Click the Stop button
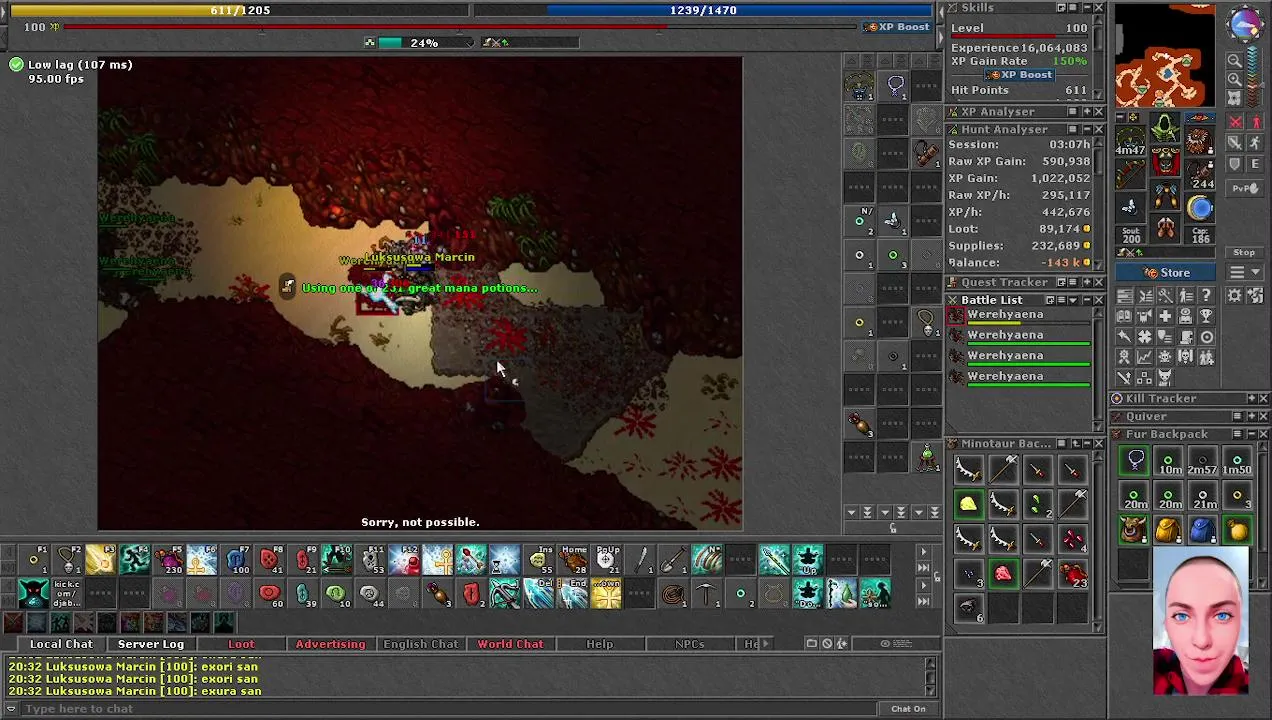This screenshot has width=1272, height=720. pos(1244,252)
